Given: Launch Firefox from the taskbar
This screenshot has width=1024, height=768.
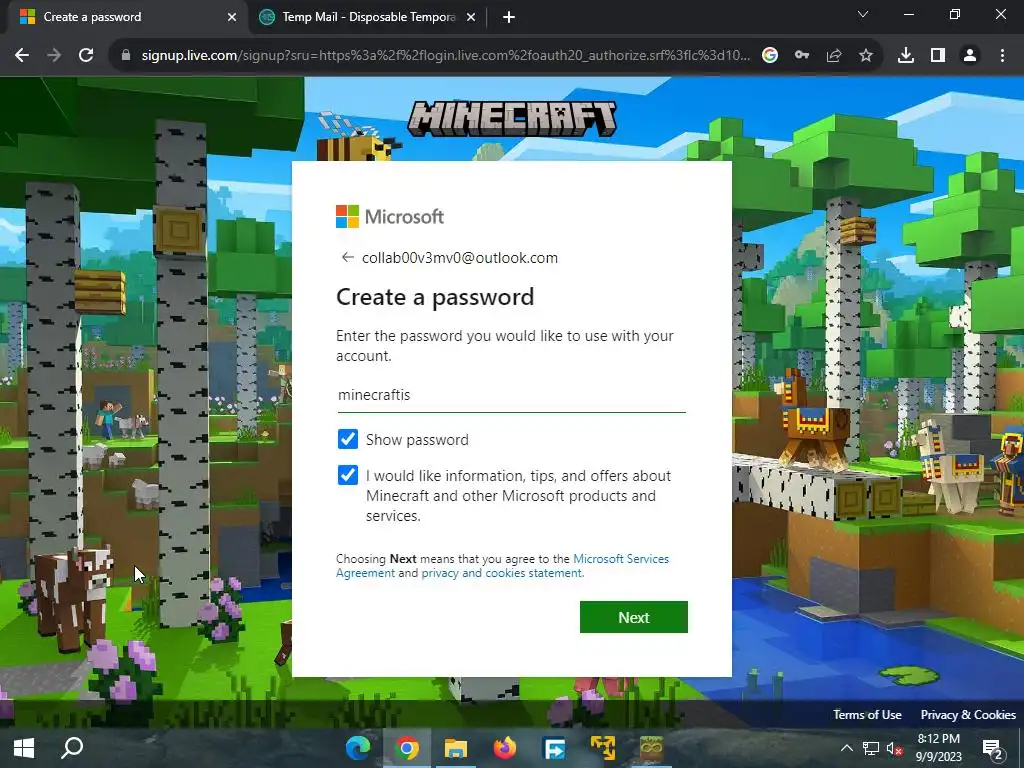Looking at the screenshot, I should point(505,748).
